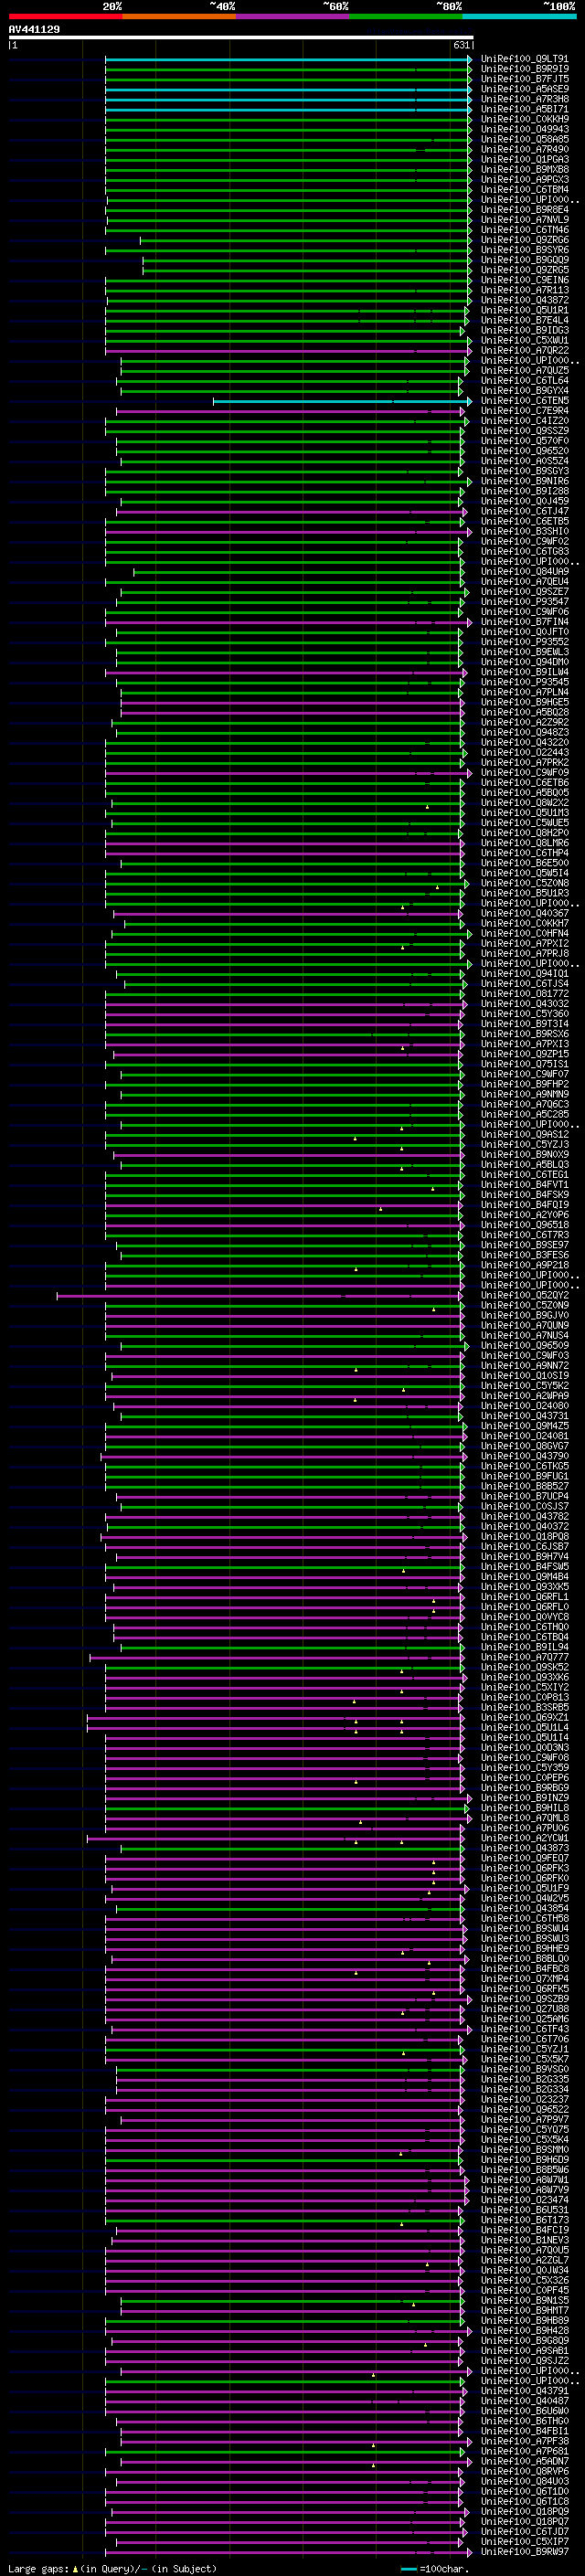The image size is (585, 2576).
Task: Select hit label UniRef100_B9IDG3
Action: click(525, 330)
